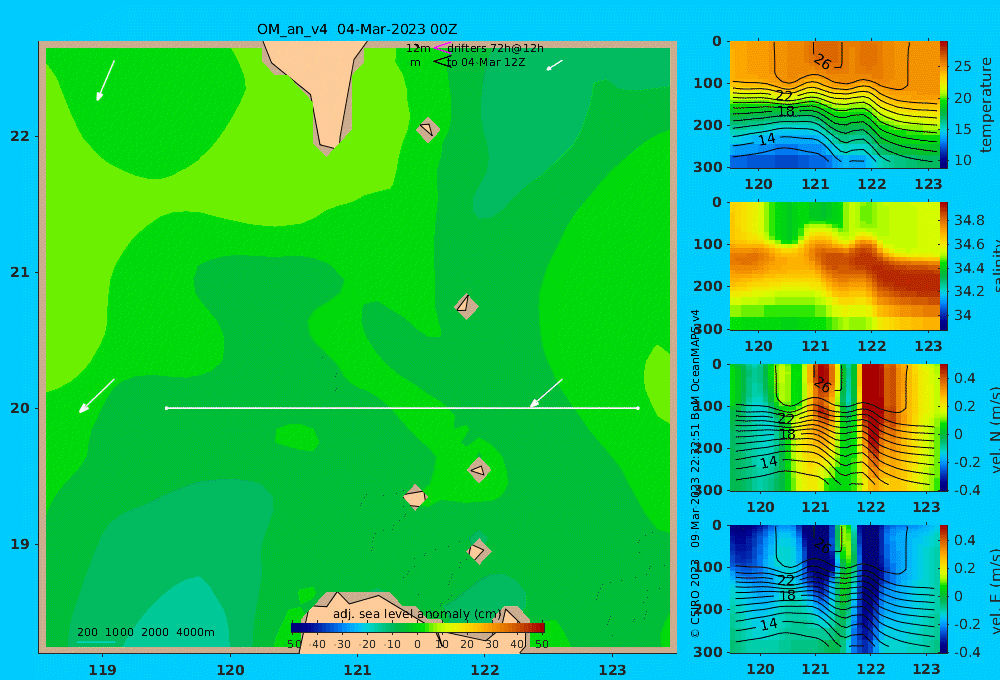
Task: Click the 'temperature' axis label
Action: (986, 105)
